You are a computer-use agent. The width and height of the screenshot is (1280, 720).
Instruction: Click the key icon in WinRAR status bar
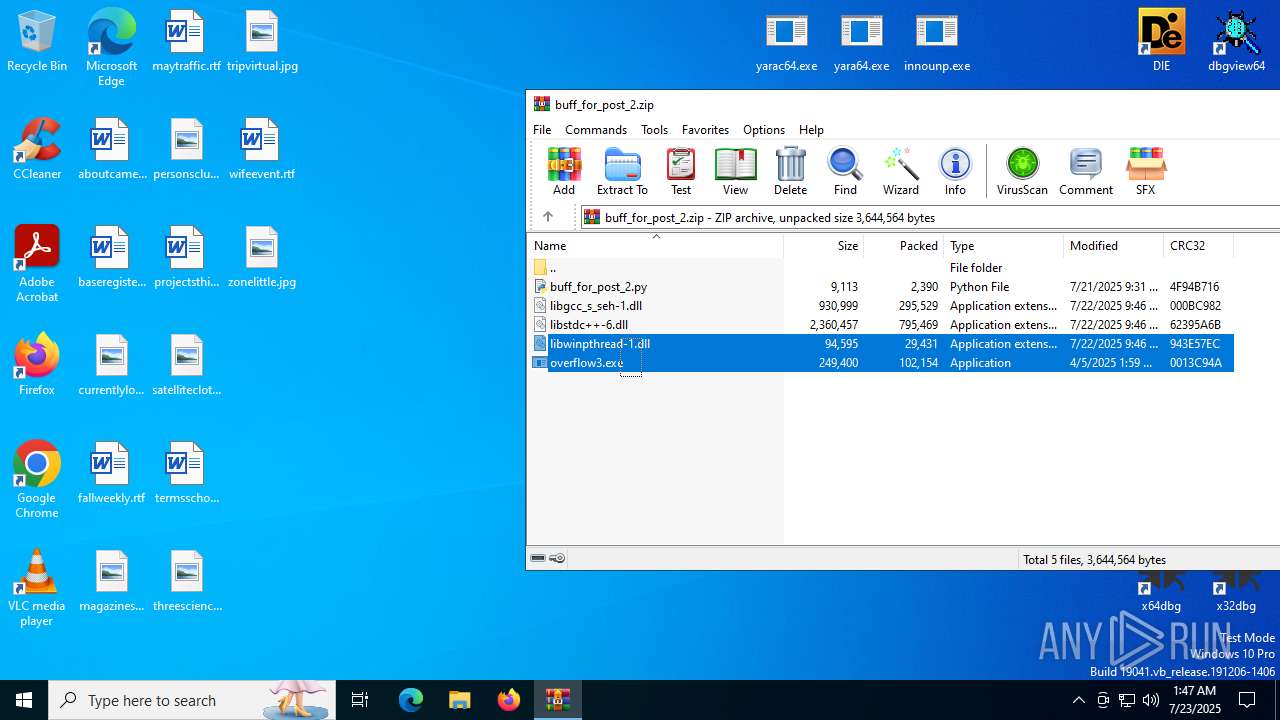point(557,559)
